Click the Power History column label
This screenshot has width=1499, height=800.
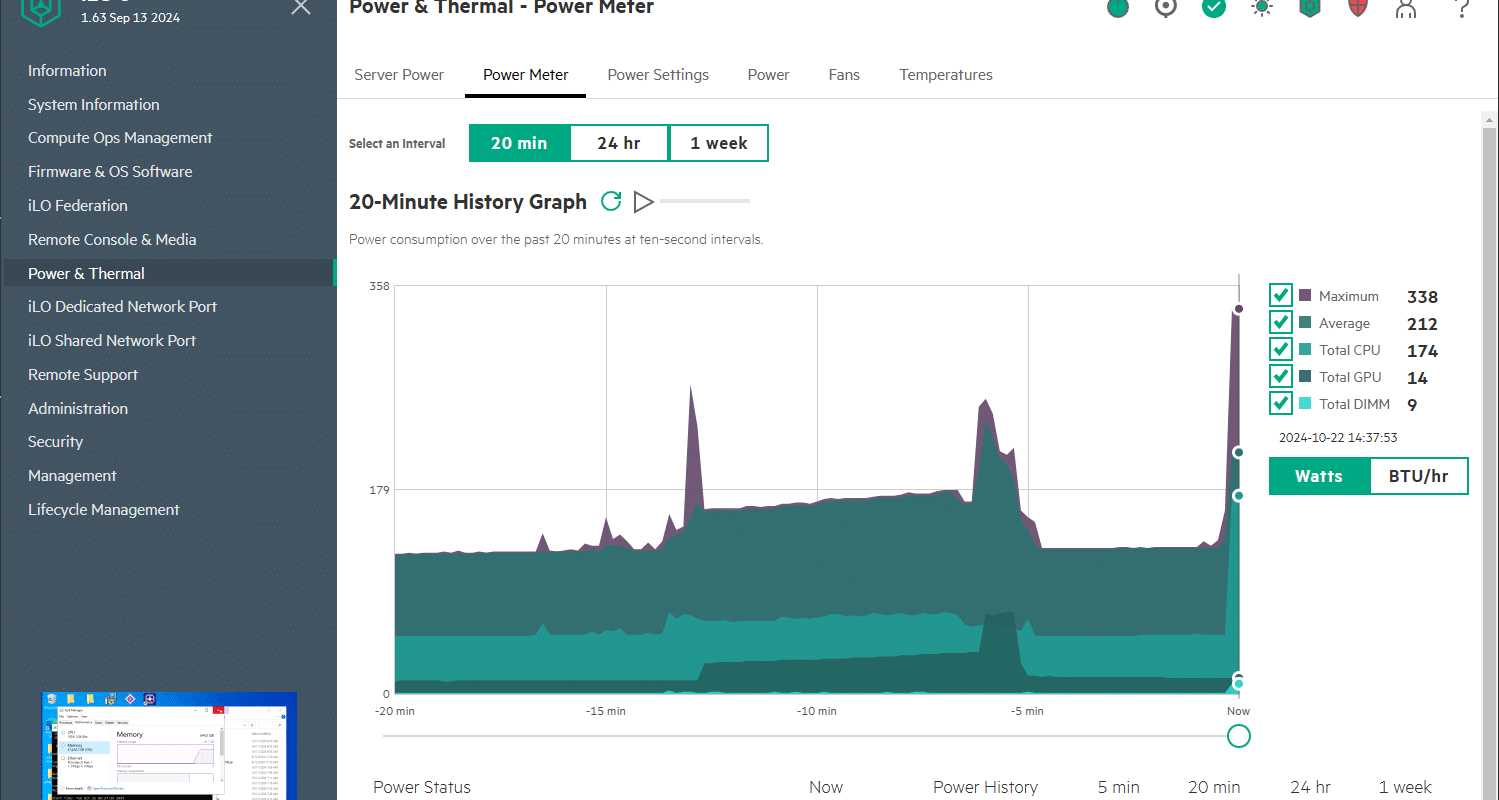[985, 787]
